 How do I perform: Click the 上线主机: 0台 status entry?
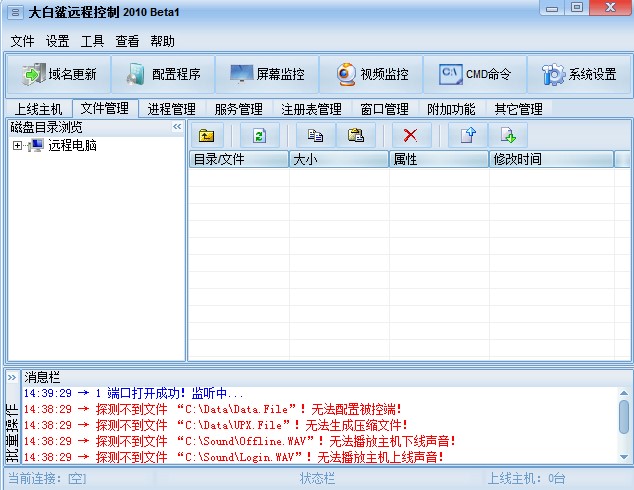coord(526,479)
